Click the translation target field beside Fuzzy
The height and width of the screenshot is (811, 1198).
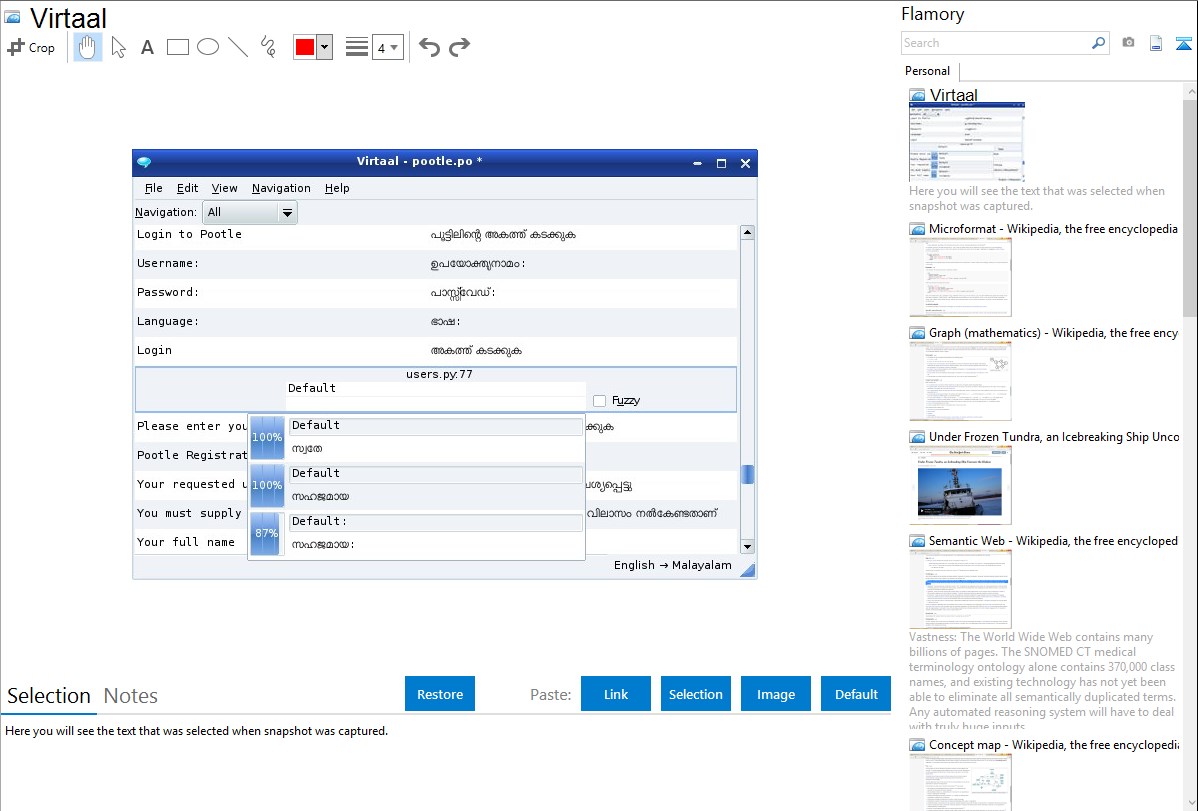435,403
